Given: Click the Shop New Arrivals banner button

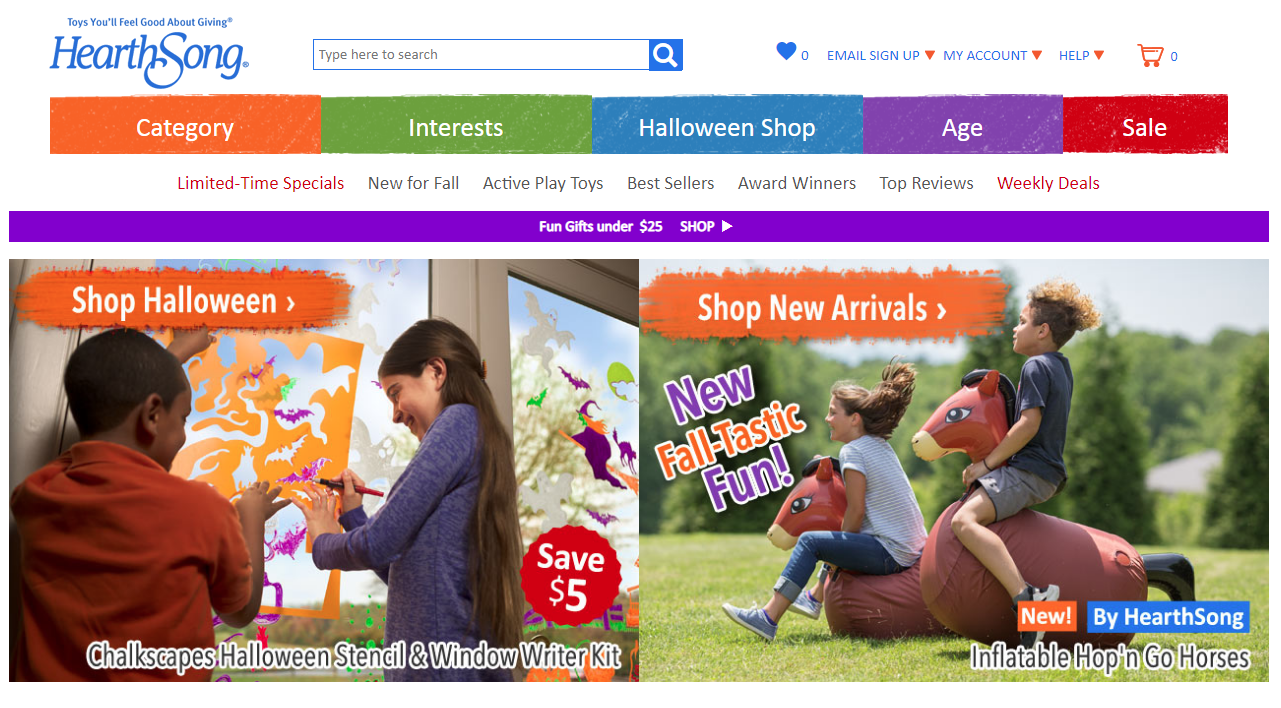Looking at the screenshot, I should click(x=822, y=307).
